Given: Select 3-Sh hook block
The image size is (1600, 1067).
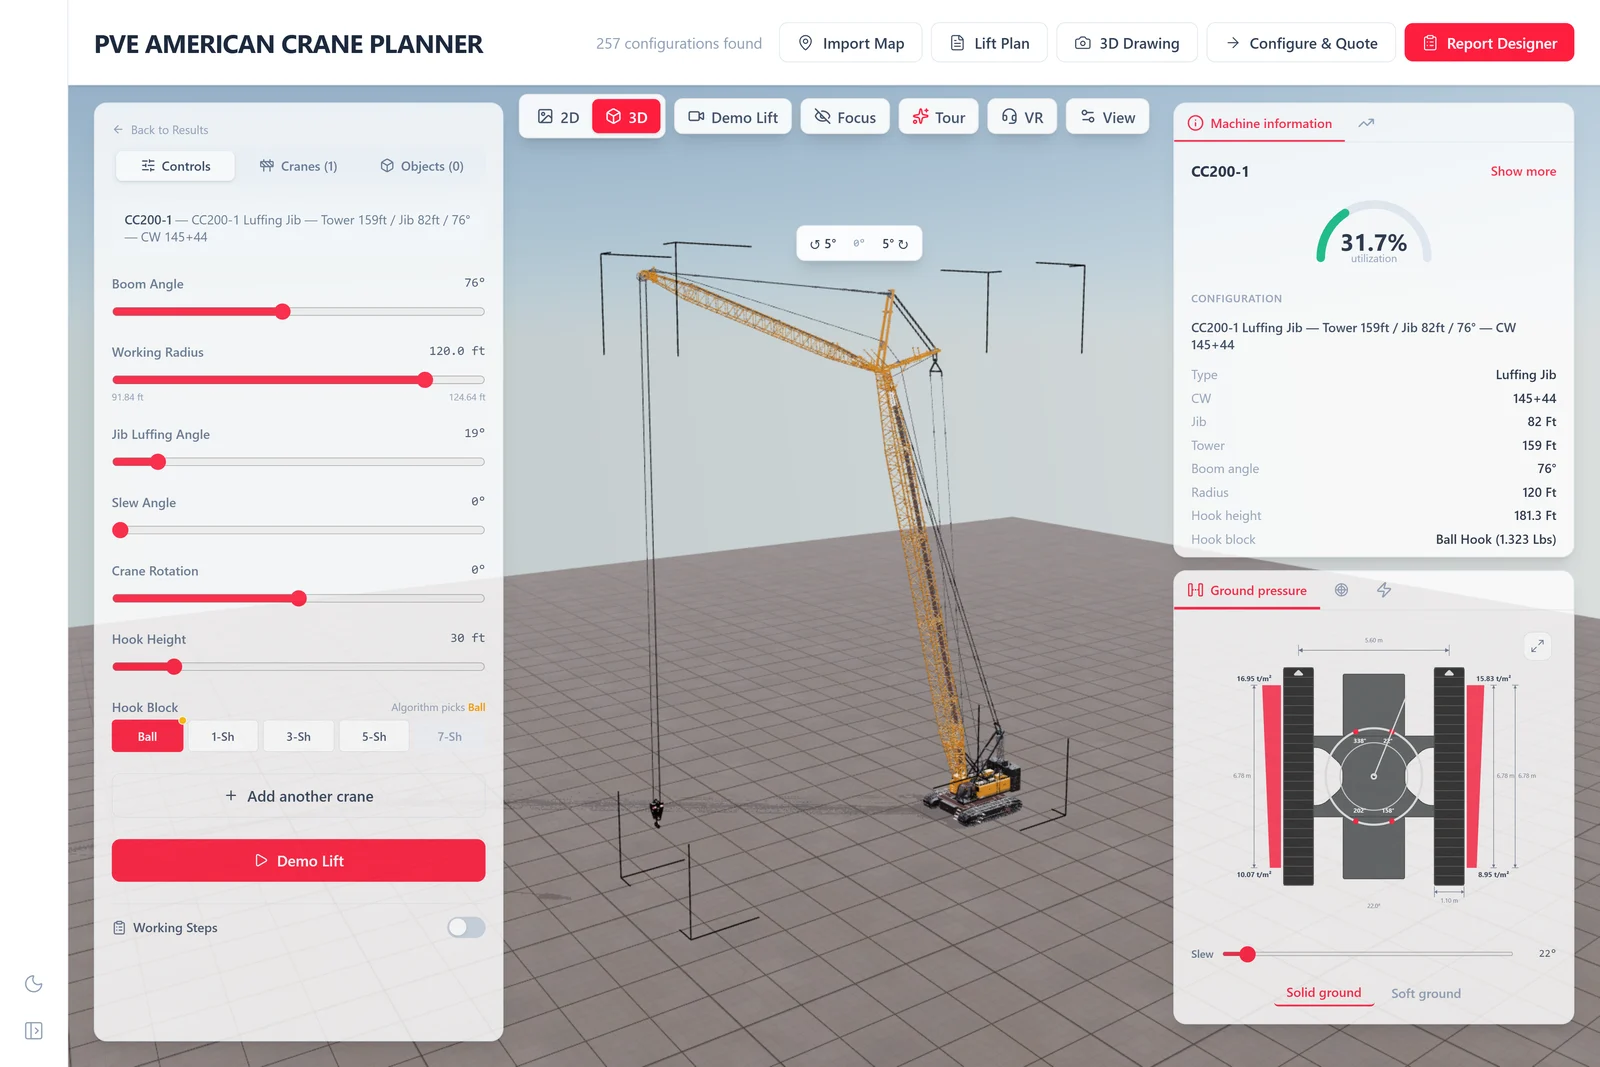Looking at the screenshot, I should (x=298, y=736).
